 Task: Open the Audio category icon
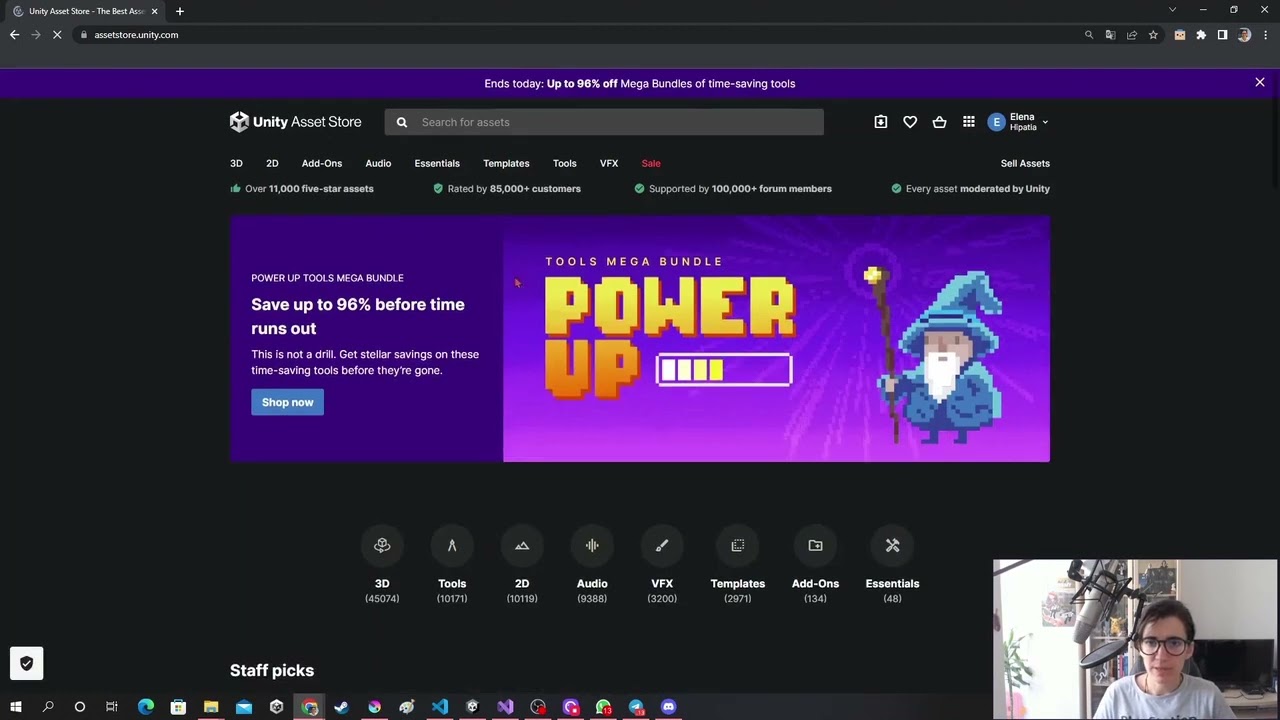pos(592,545)
